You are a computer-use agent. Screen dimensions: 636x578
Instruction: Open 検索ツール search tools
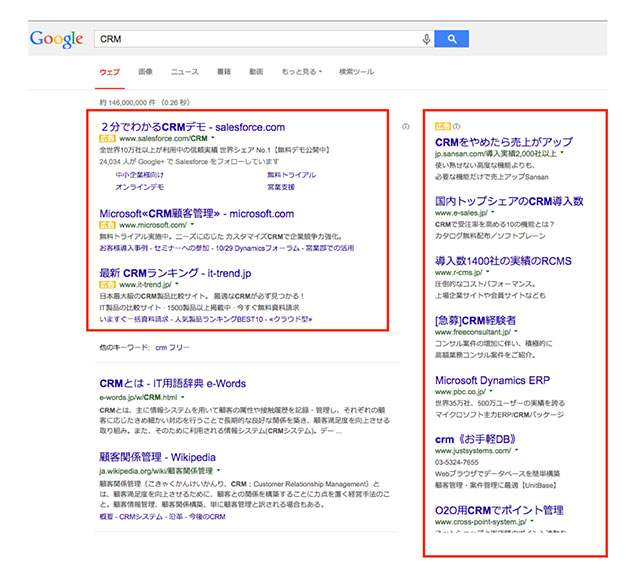coord(356,72)
